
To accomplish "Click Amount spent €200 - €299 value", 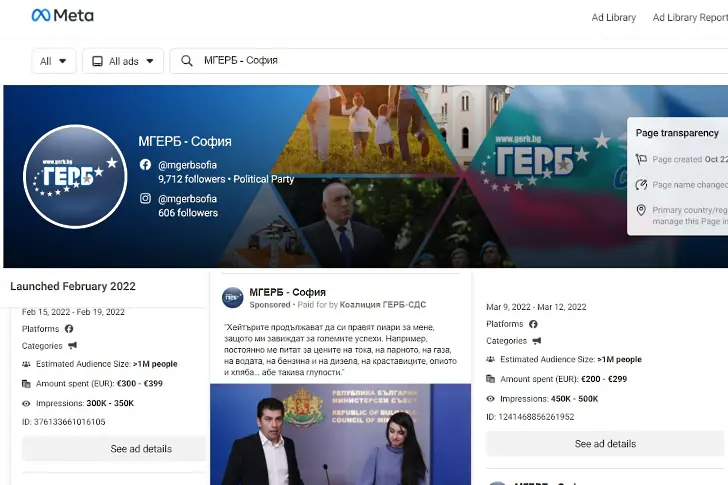I will click(604, 379).
